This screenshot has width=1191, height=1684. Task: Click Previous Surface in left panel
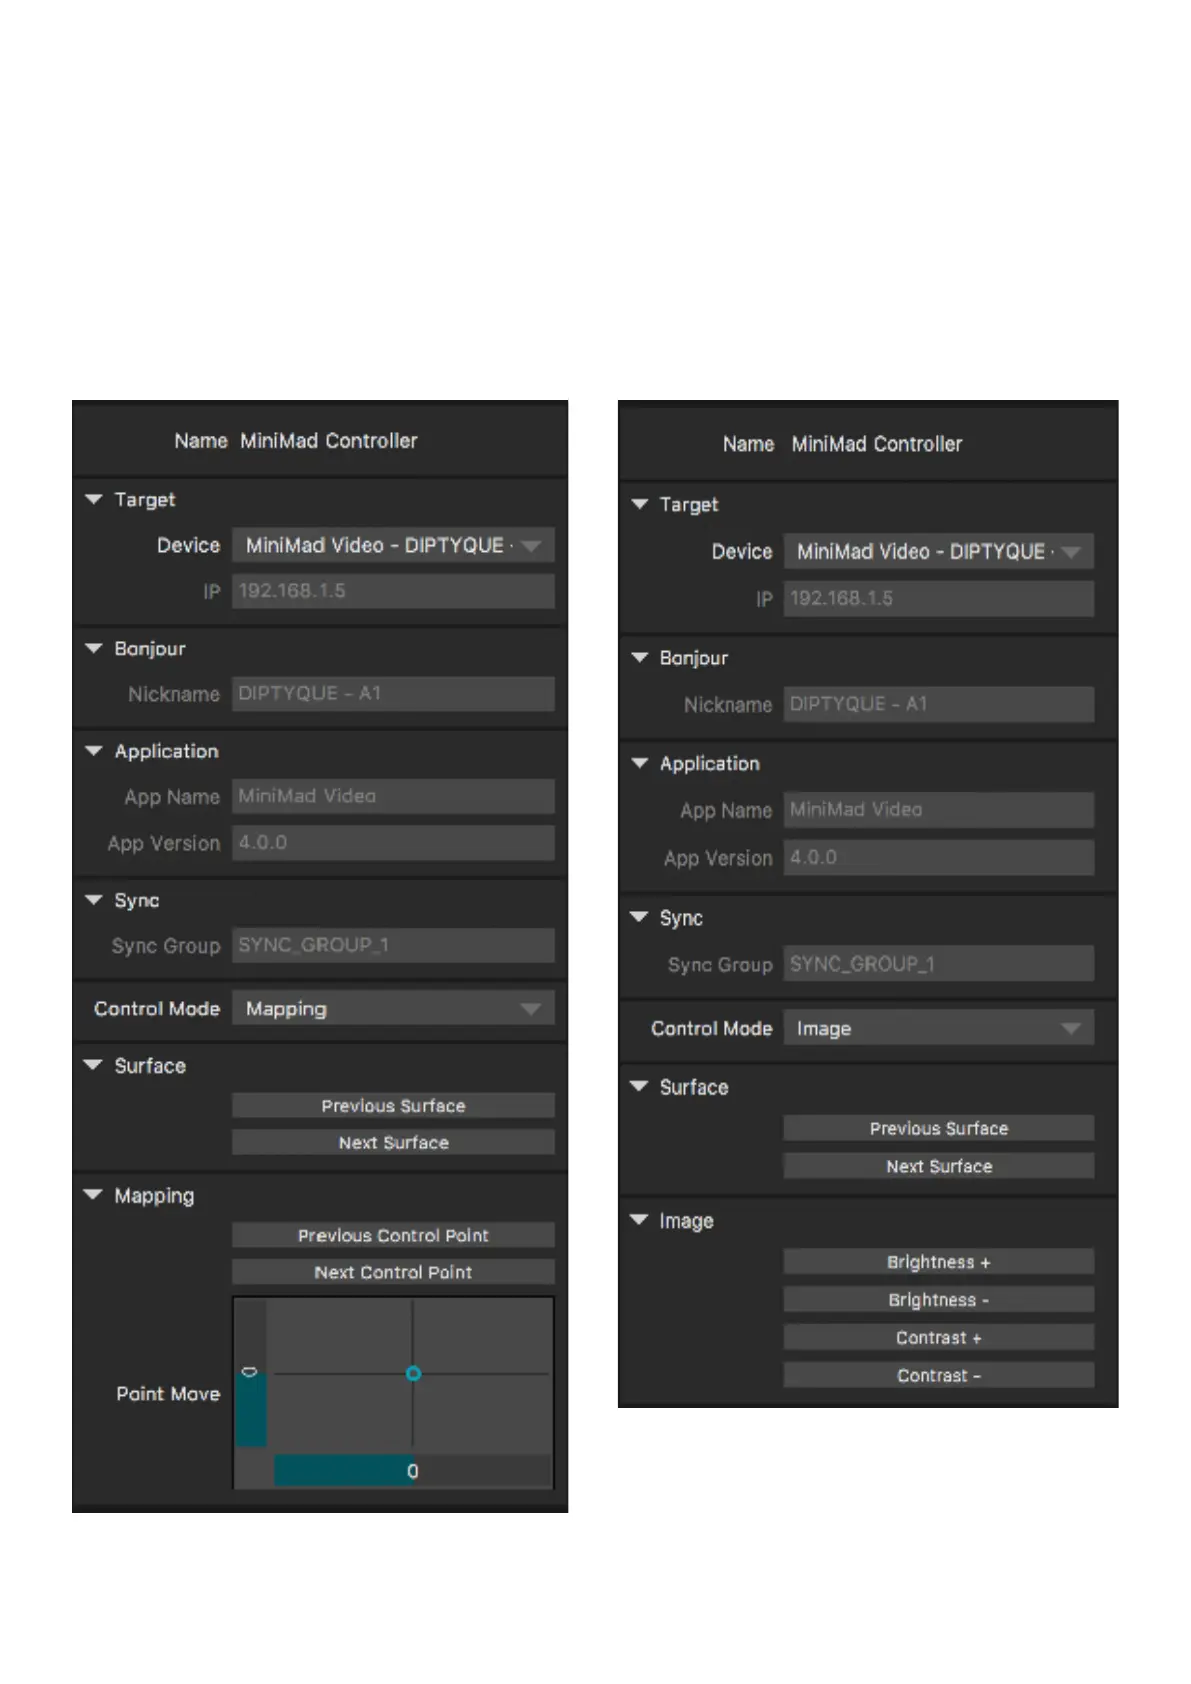pyautogui.click(x=393, y=1105)
